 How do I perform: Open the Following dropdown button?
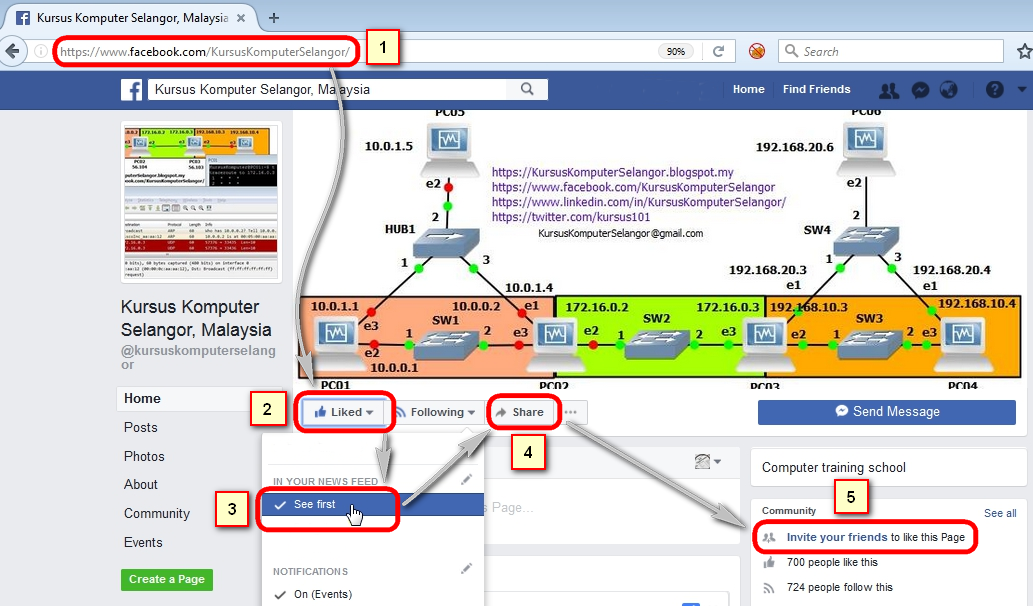click(x=436, y=412)
